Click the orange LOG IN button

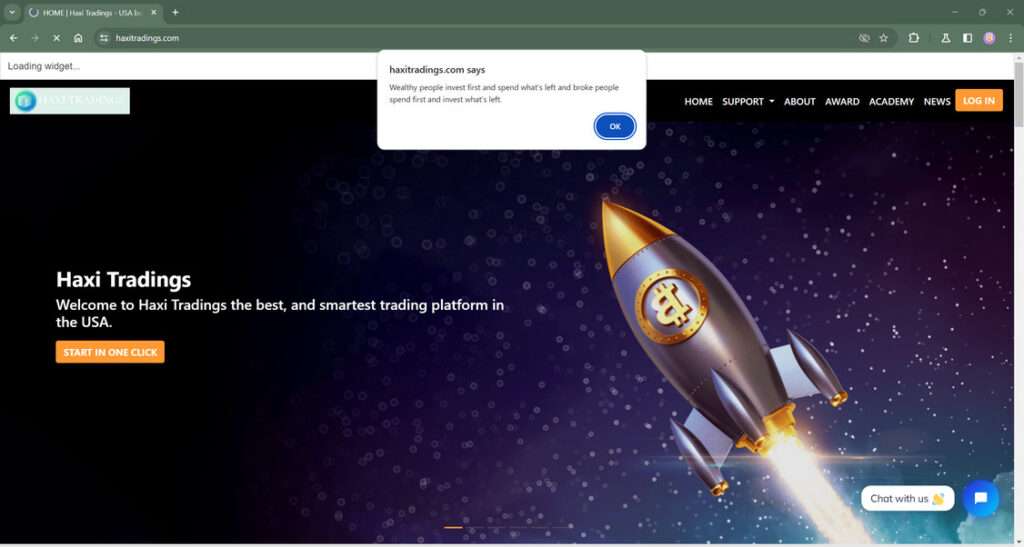(x=978, y=101)
